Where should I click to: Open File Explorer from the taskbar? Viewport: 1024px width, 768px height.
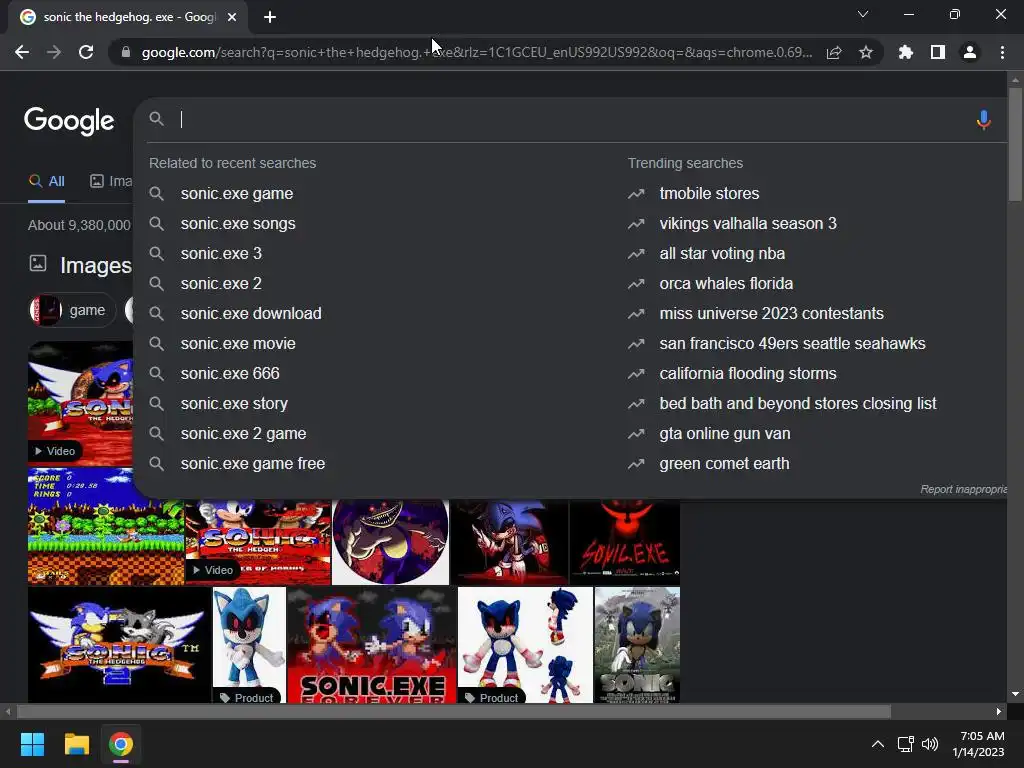[76, 744]
